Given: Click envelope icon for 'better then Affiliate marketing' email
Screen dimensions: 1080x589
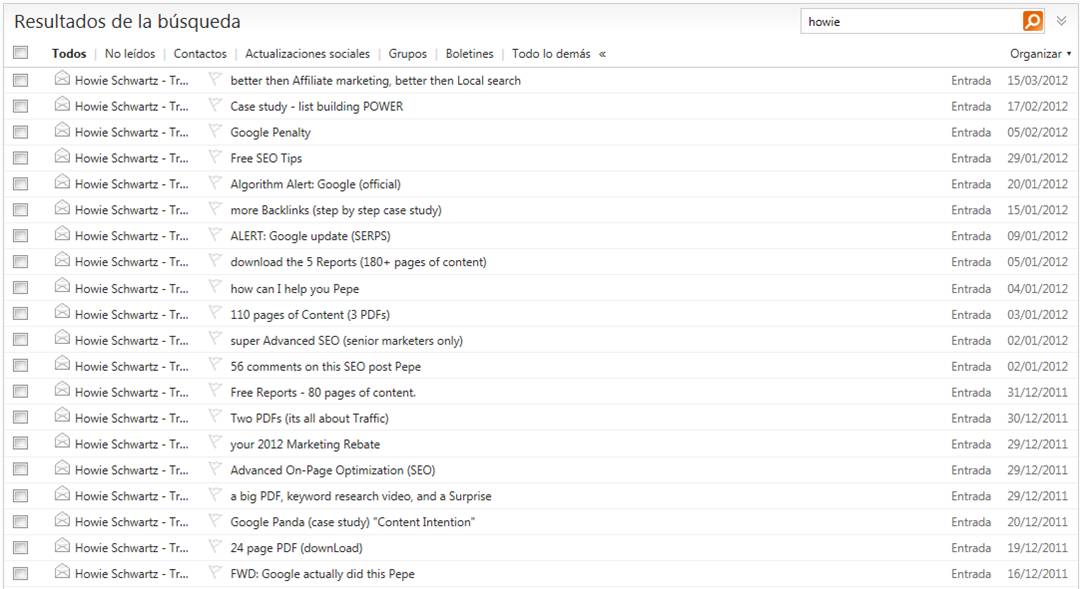Looking at the screenshot, I should pos(62,78).
